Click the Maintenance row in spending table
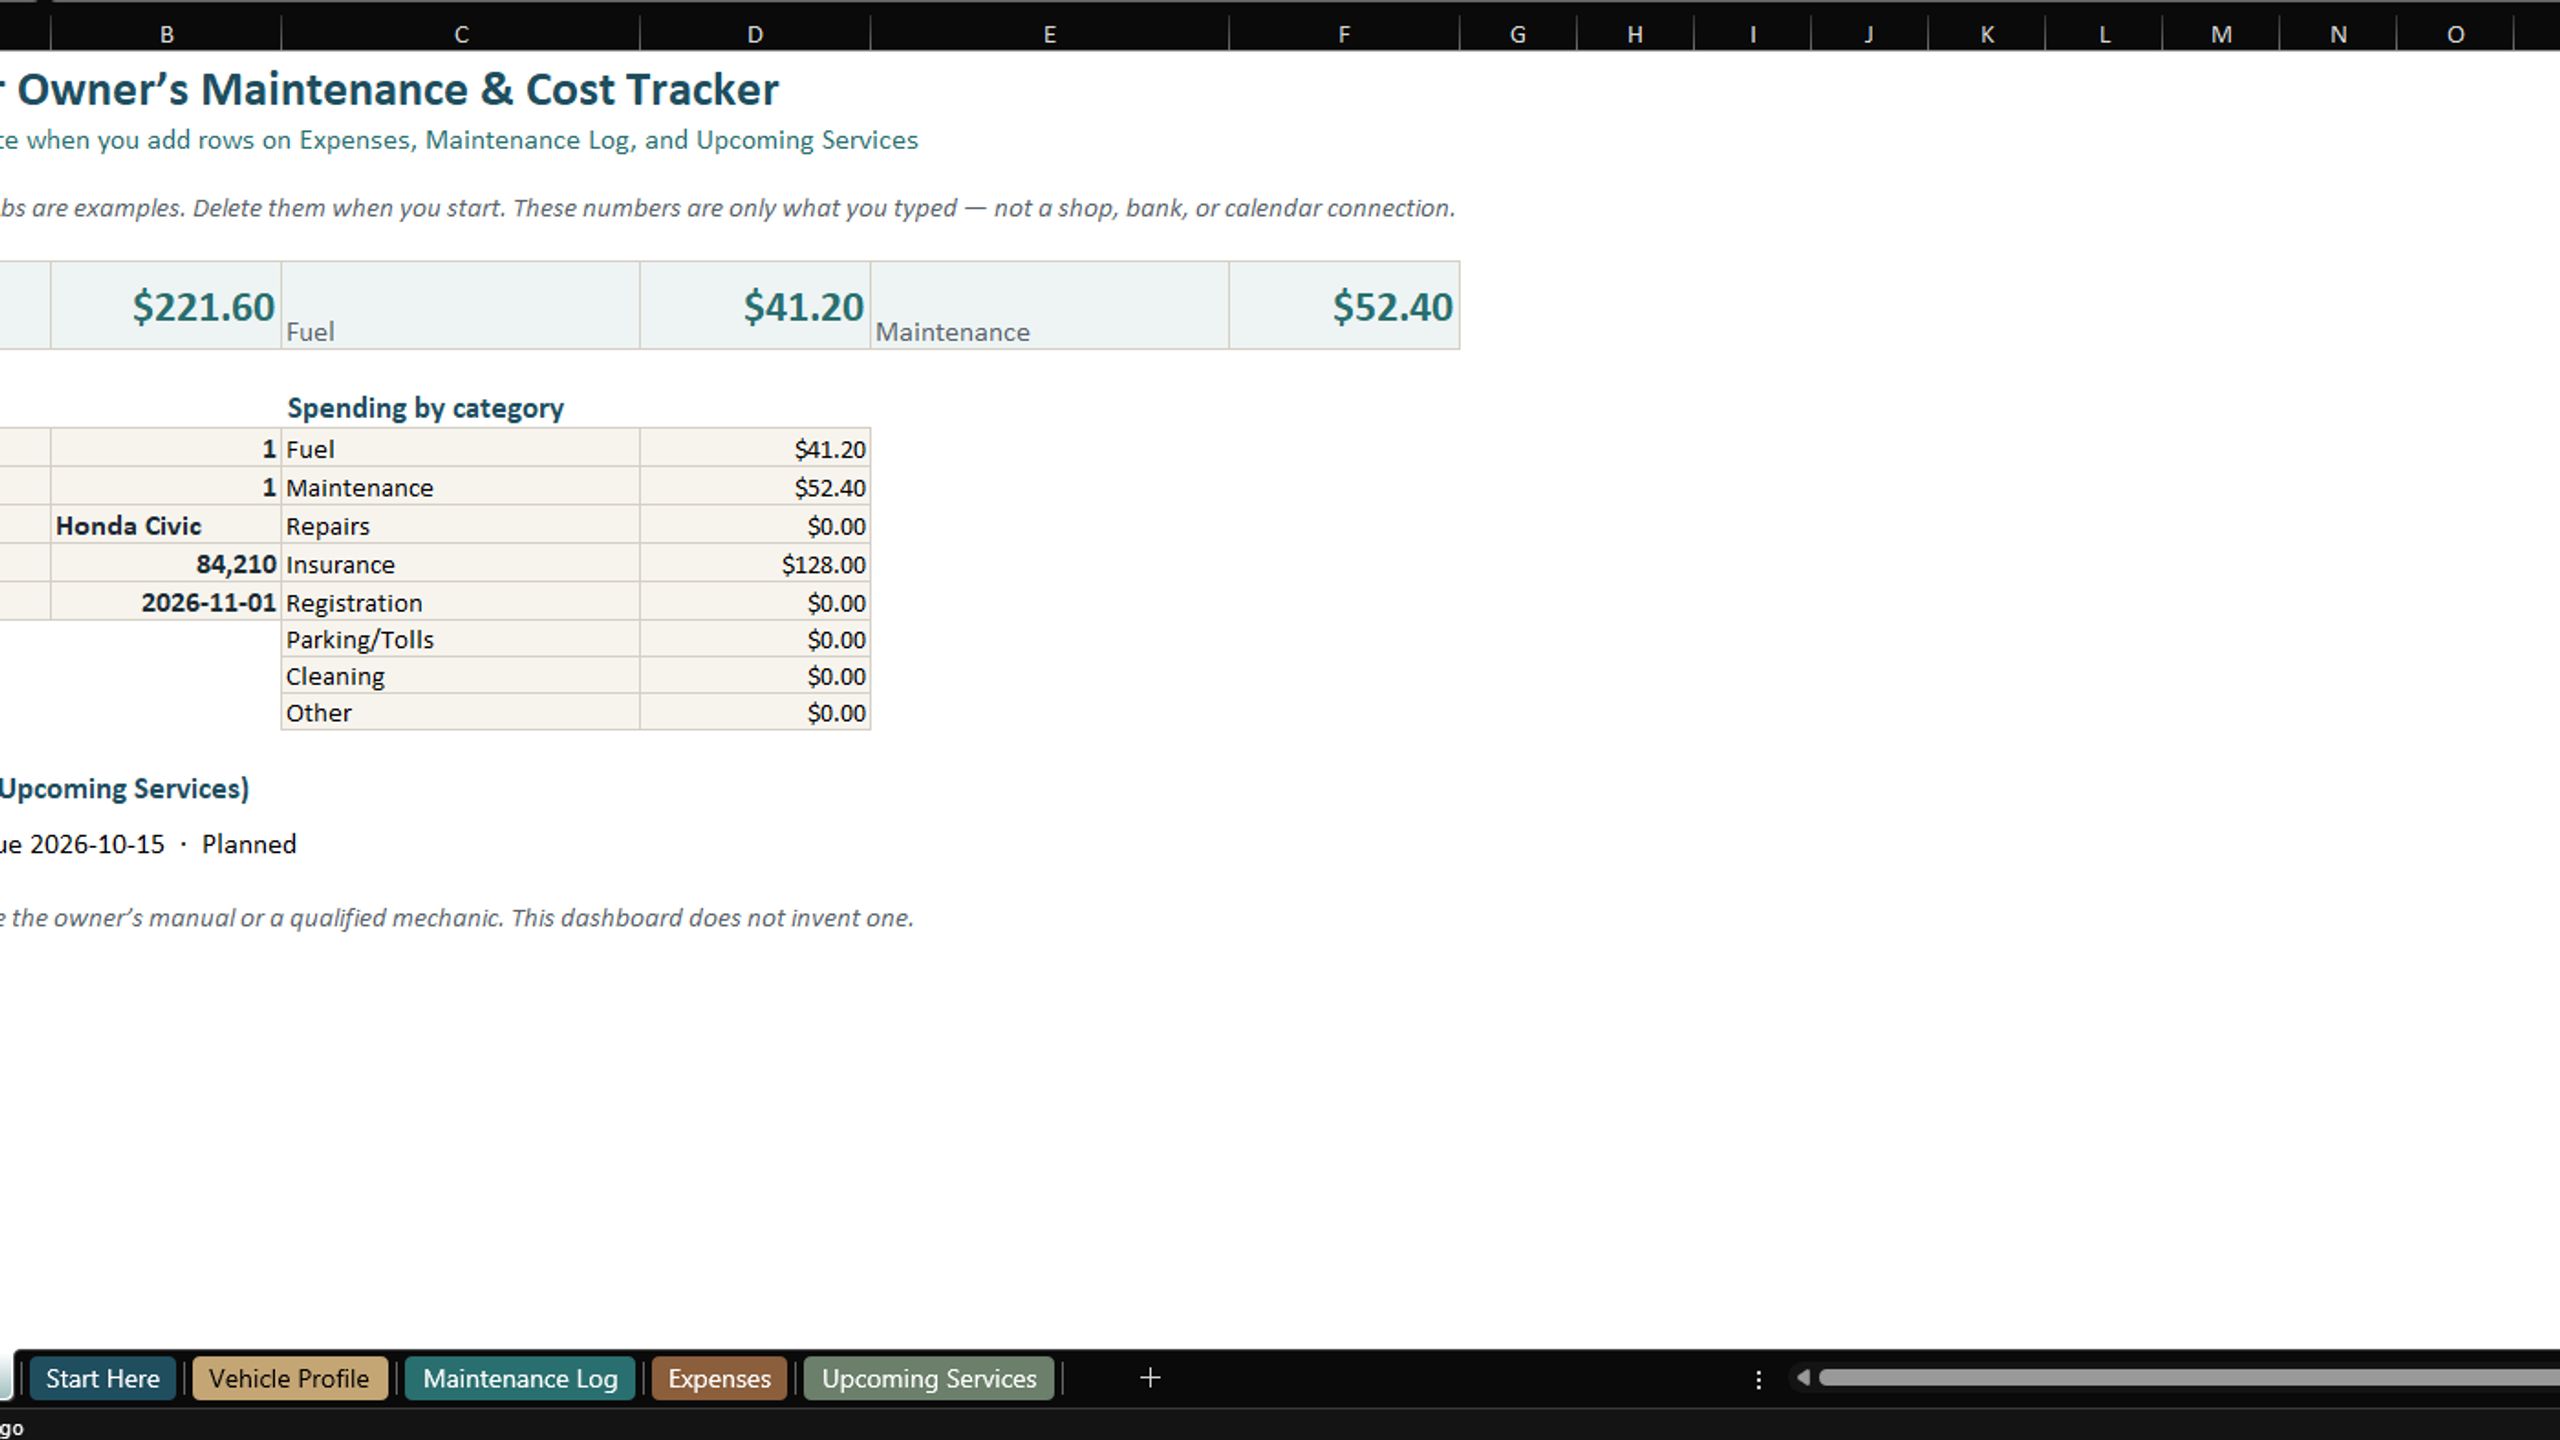This screenshot has height=1440, width=2560. pos(576,488)
